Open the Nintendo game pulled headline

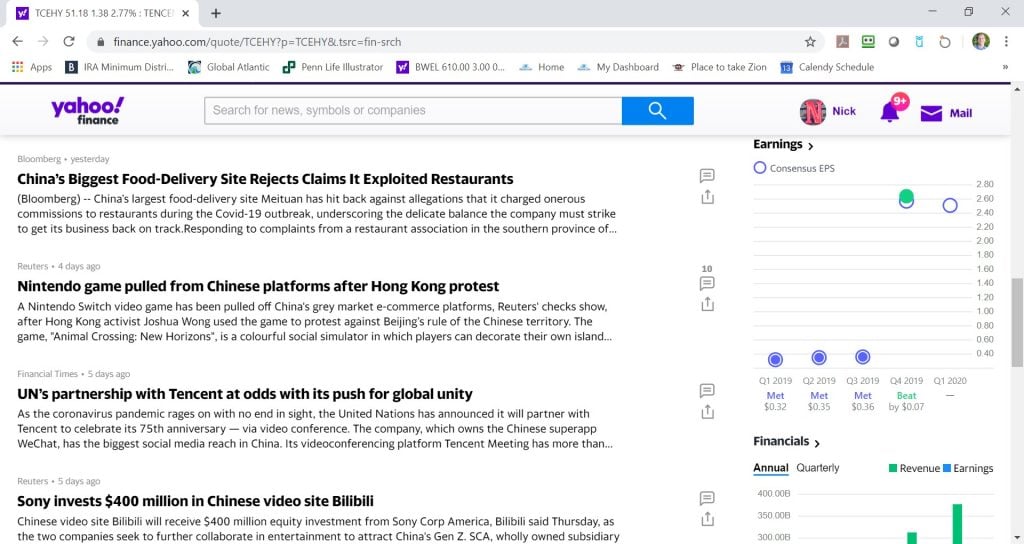[258, 287]
